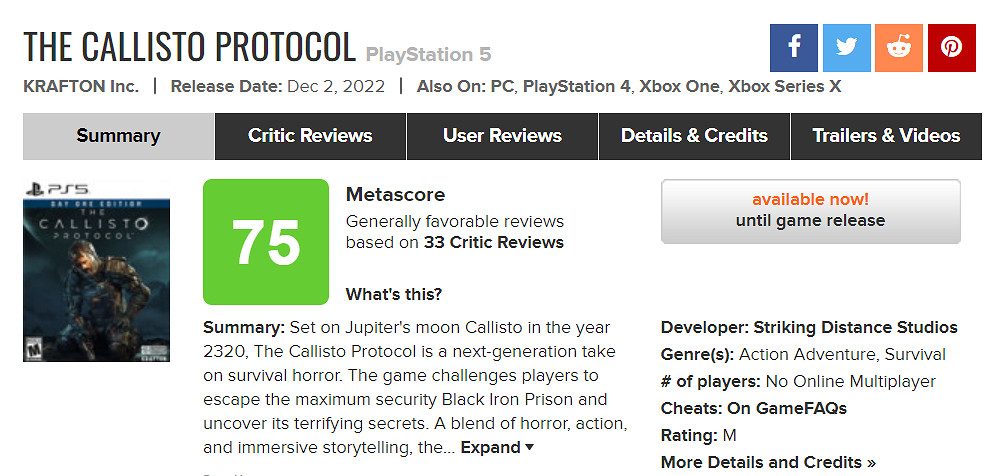Switch to the User Reviews tab

[x=502, y=136]
